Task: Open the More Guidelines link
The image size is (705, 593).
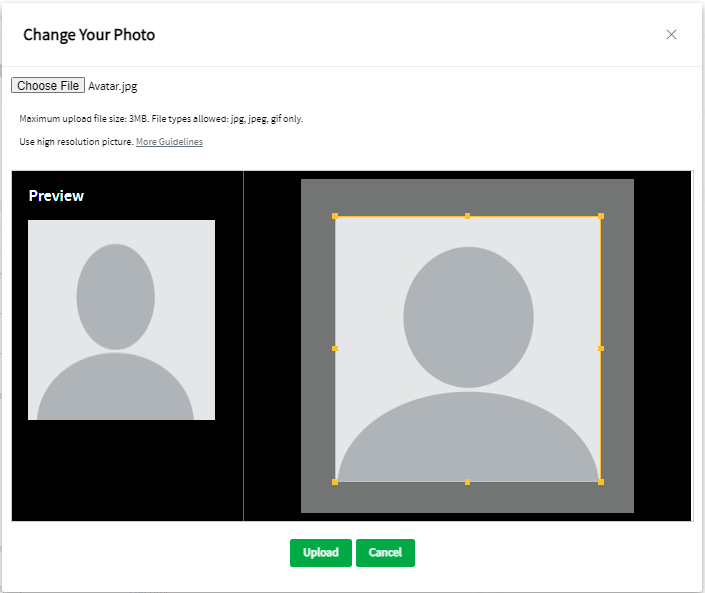Action: pos(169,142)
